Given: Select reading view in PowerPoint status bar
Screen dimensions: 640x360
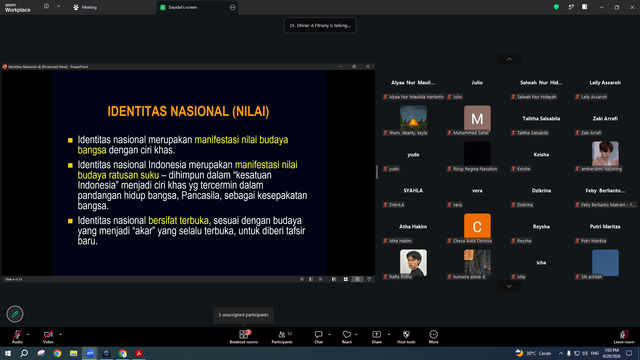Looking at the screenshot, I should tap(358, 279).
